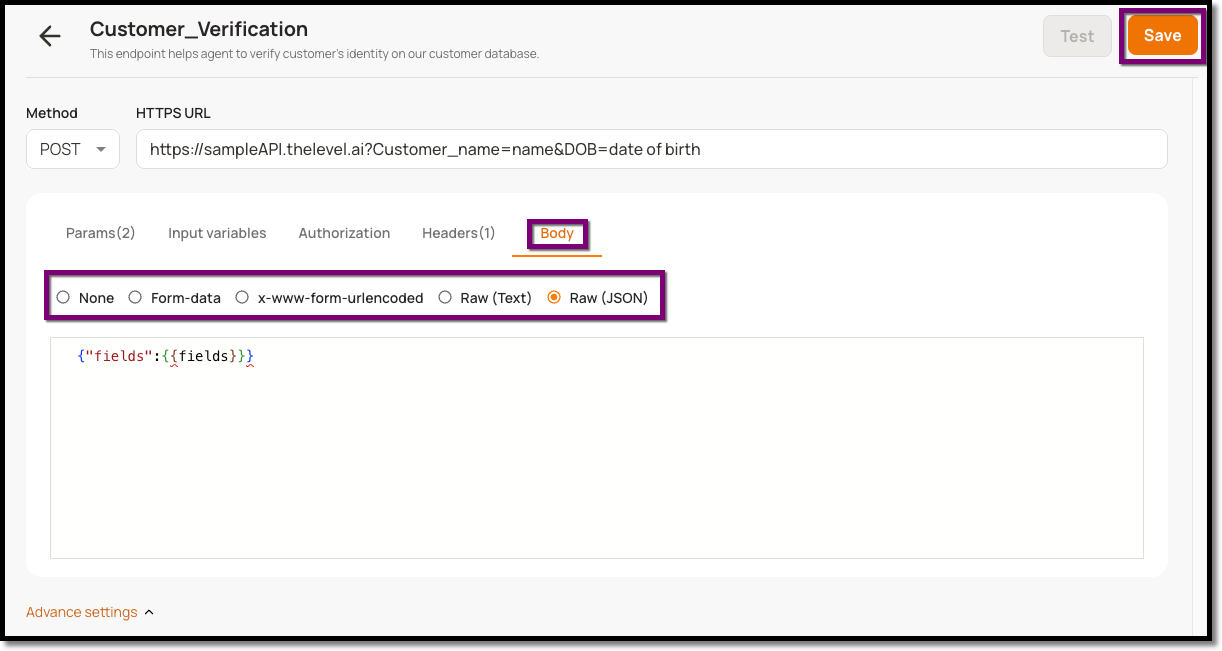This screenshot has height=651, width=1222.
Task: Switch to the Params(2) tab
Action: point(100,233)
